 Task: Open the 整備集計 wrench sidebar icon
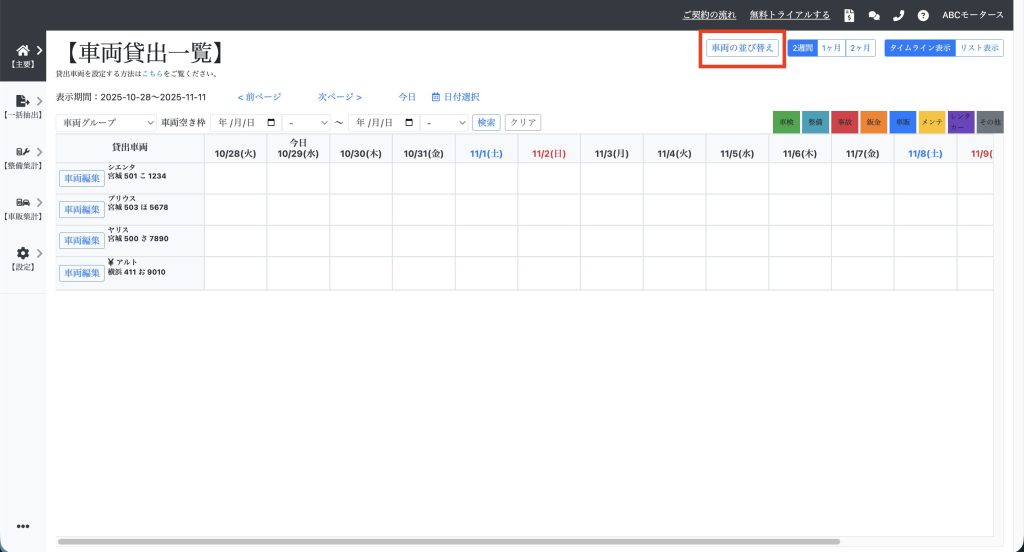[23, 152]
